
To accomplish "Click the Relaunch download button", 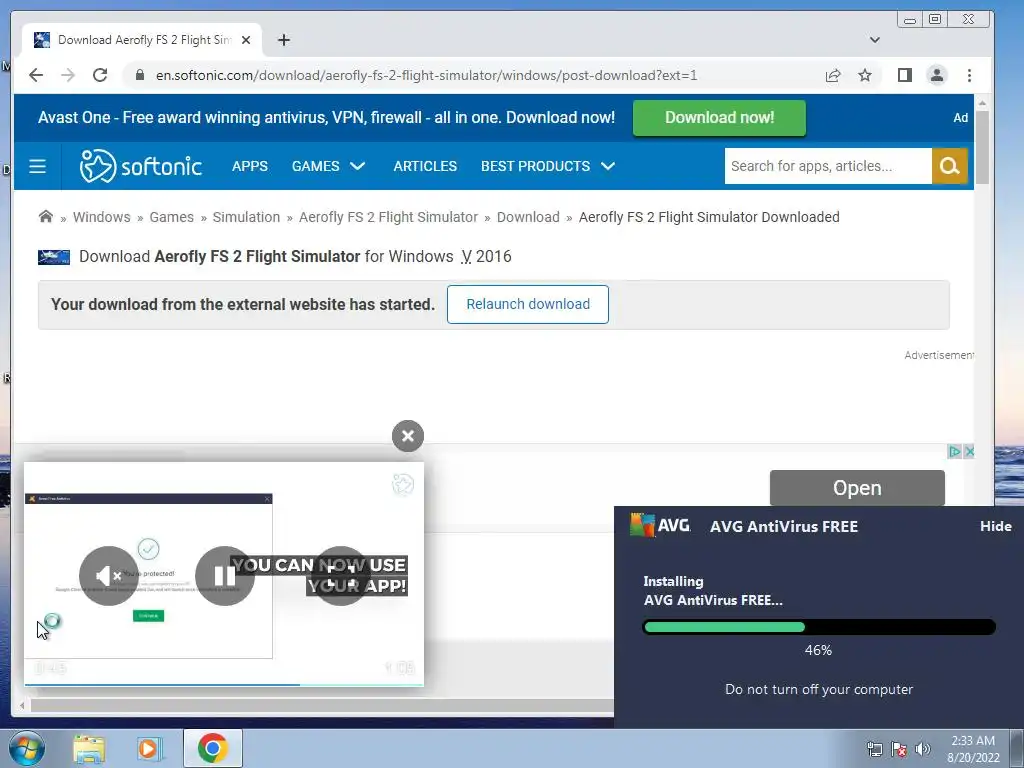I will click(x=528, y=304).
